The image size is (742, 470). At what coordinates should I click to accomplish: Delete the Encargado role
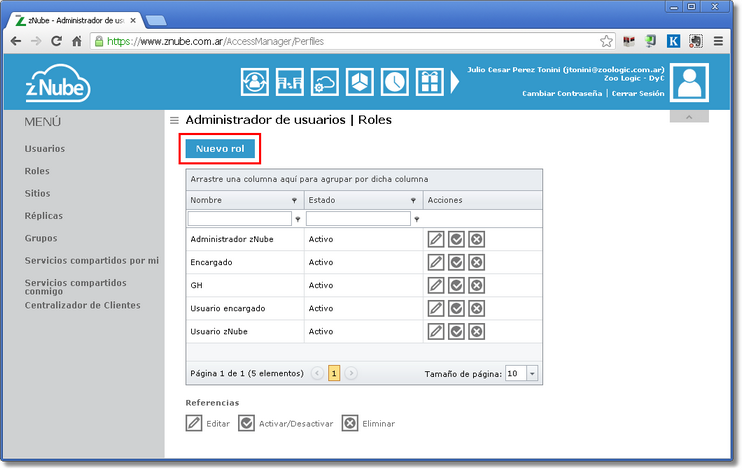[x=476, y=262]
